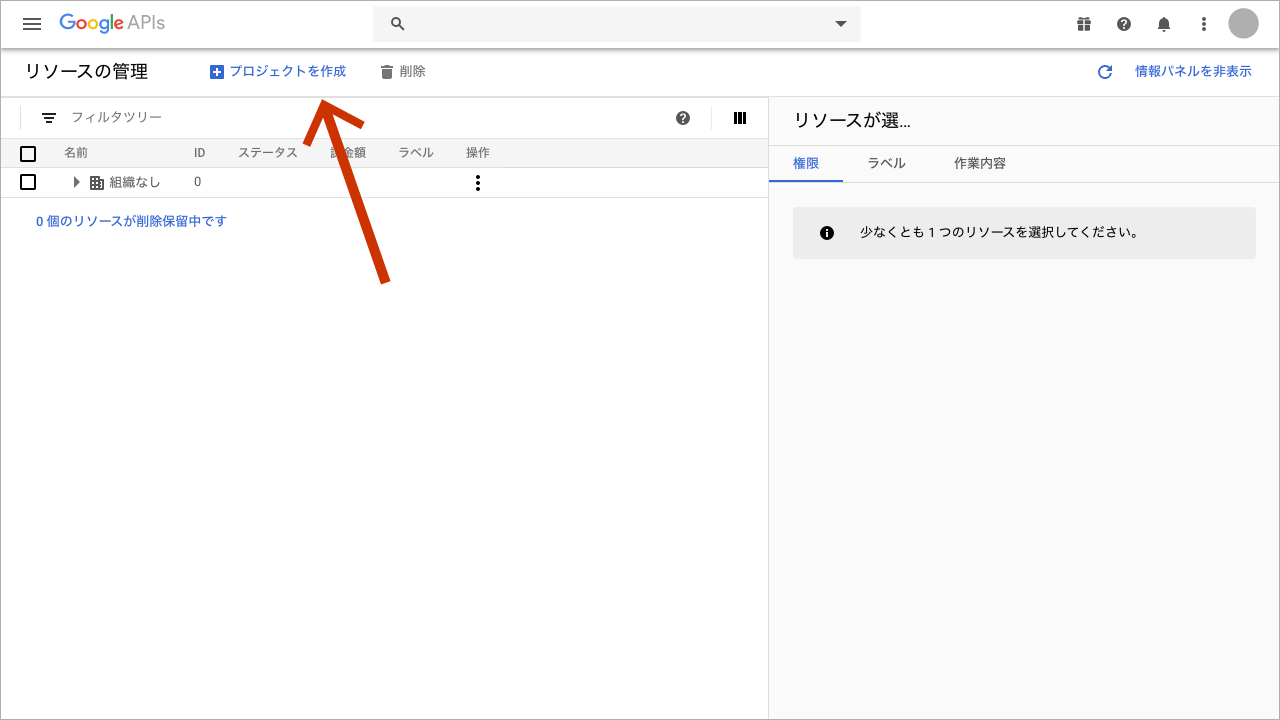
Task: Switch to the 作業内容 tab
Action: point(979,162)
